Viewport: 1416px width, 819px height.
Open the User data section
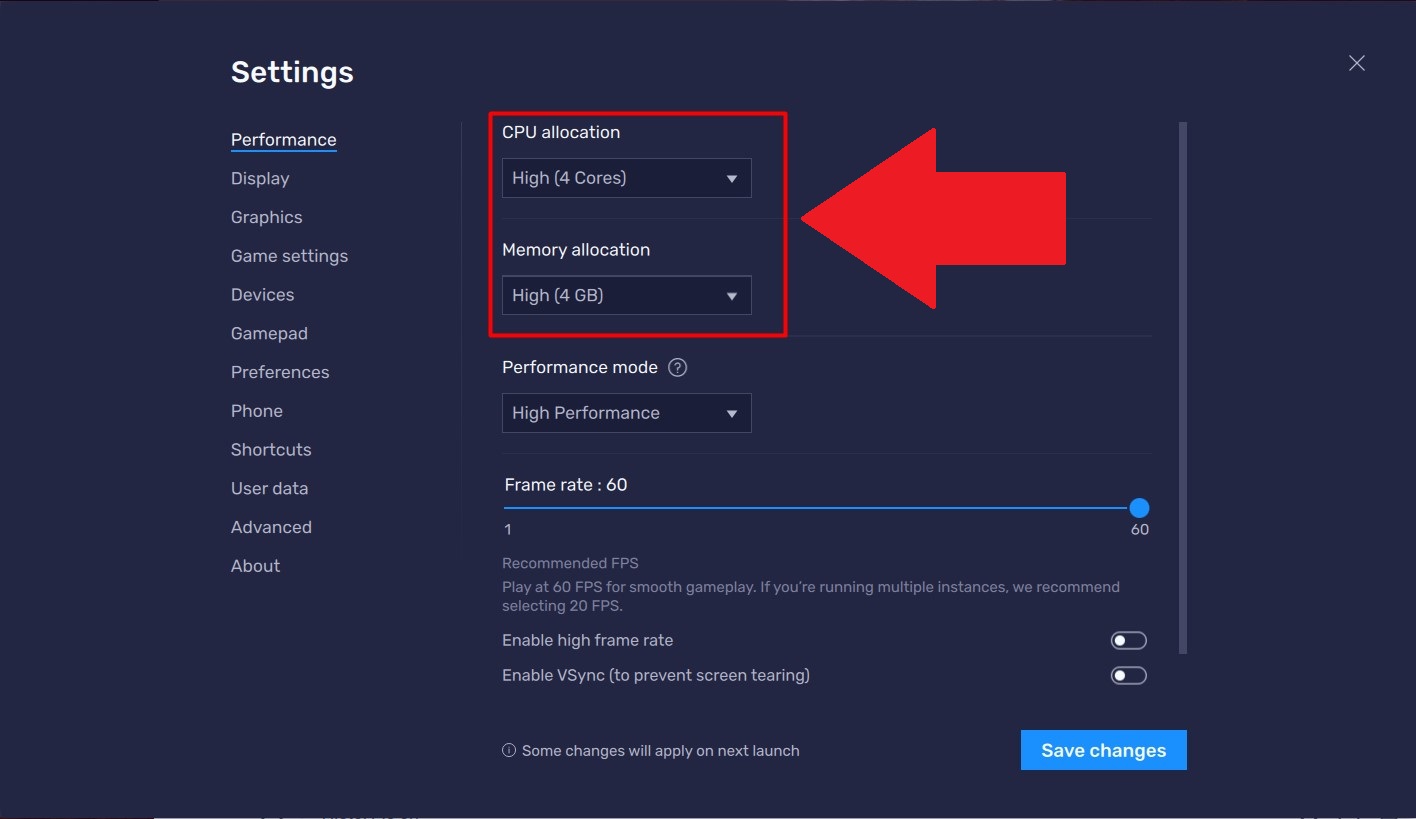[x=269, y=488]
